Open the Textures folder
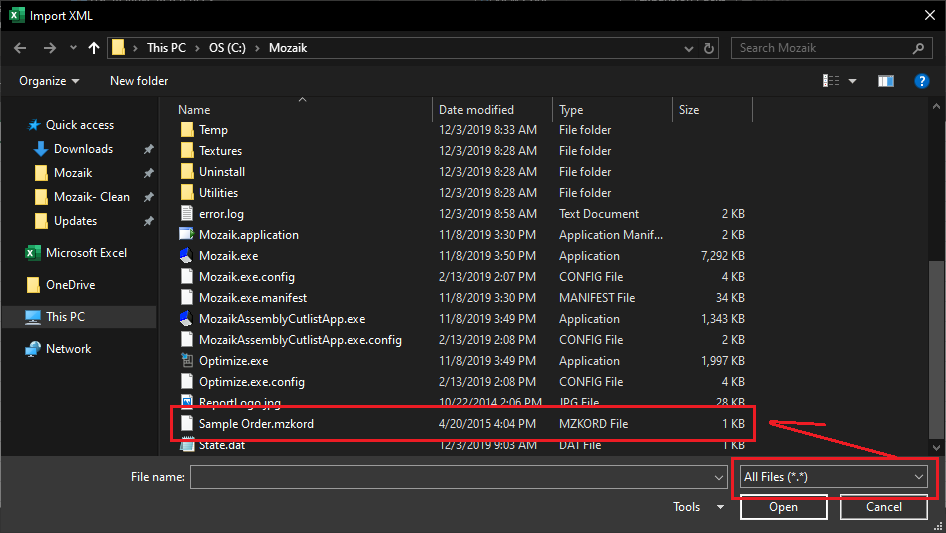This screenshot has width=946, height=533. [220, 151]
